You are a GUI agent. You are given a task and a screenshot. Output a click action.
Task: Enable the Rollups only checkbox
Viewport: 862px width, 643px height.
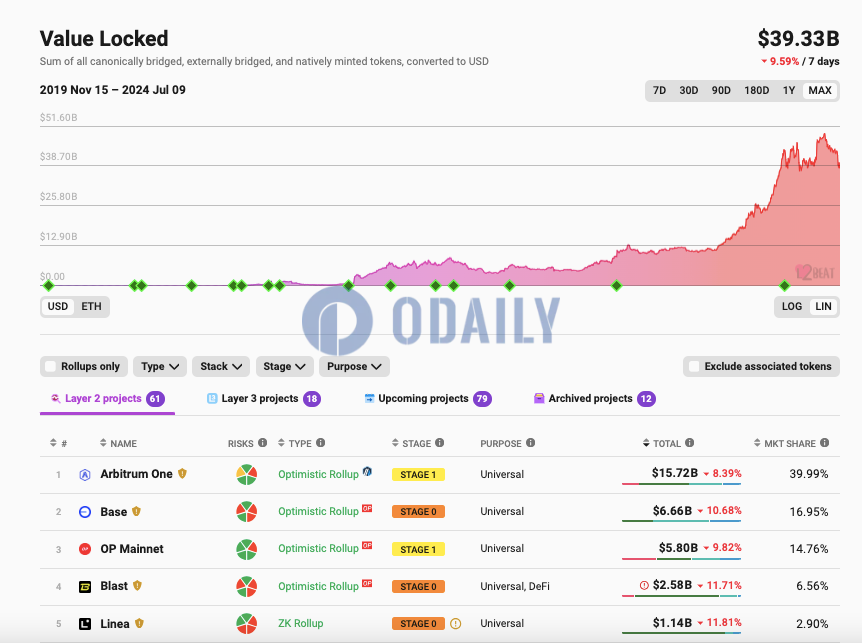pyautogui.click(x=51, y=367)
